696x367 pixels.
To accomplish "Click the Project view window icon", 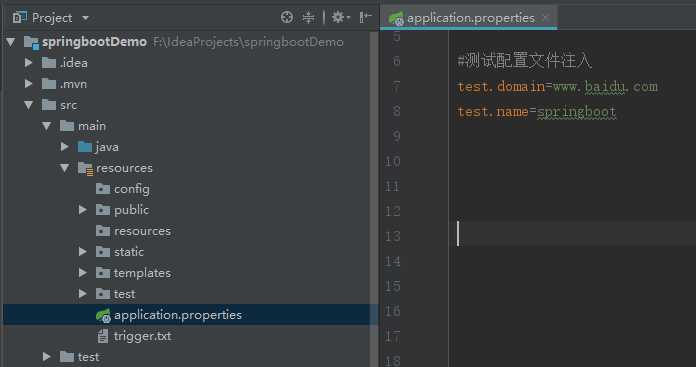I will tap(20, 17).
